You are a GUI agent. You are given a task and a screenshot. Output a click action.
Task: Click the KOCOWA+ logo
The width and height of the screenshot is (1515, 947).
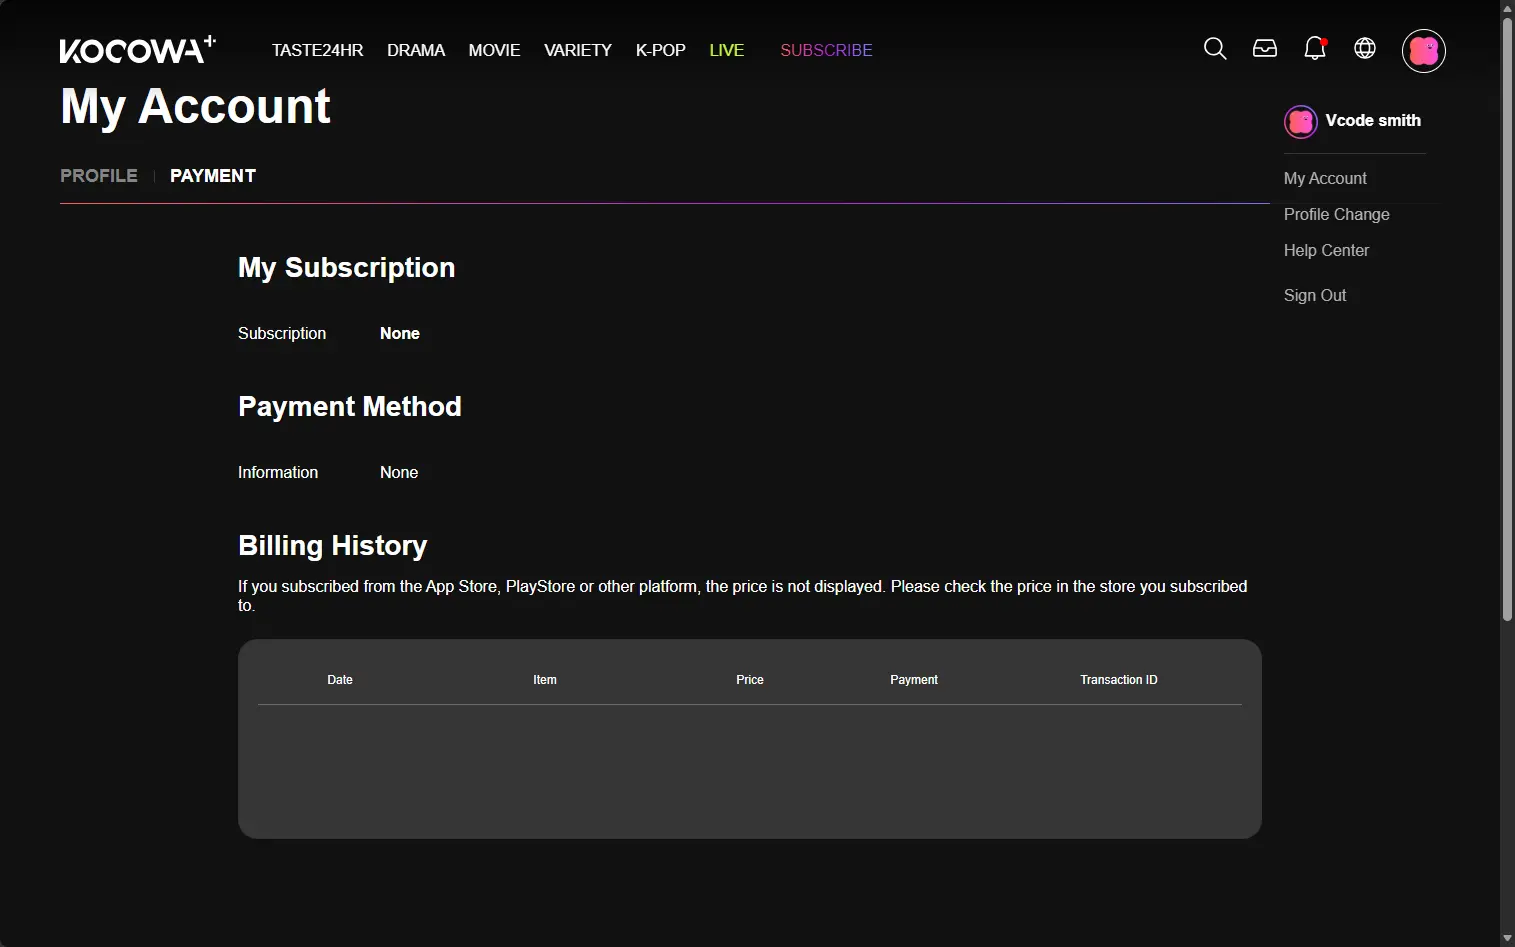pos(137,50)
